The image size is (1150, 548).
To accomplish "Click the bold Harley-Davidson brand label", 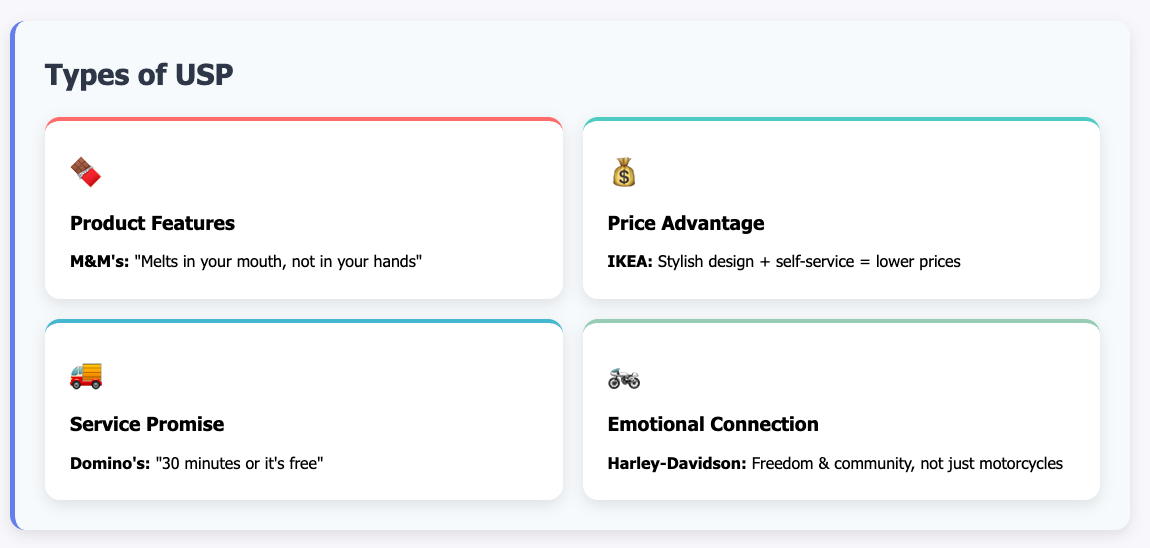I will 677,463.
